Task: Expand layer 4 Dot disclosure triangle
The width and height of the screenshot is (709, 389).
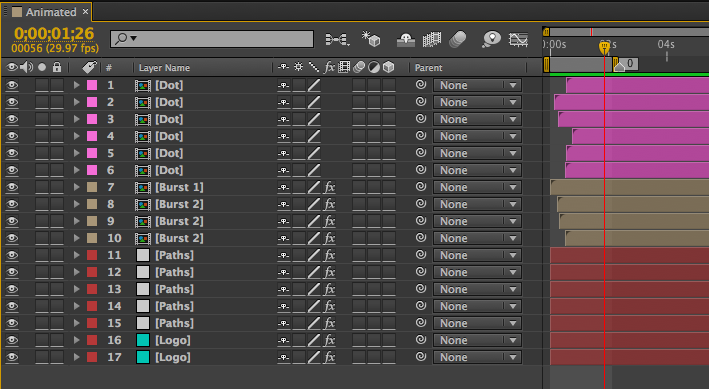Action: (x=76, y=136)
